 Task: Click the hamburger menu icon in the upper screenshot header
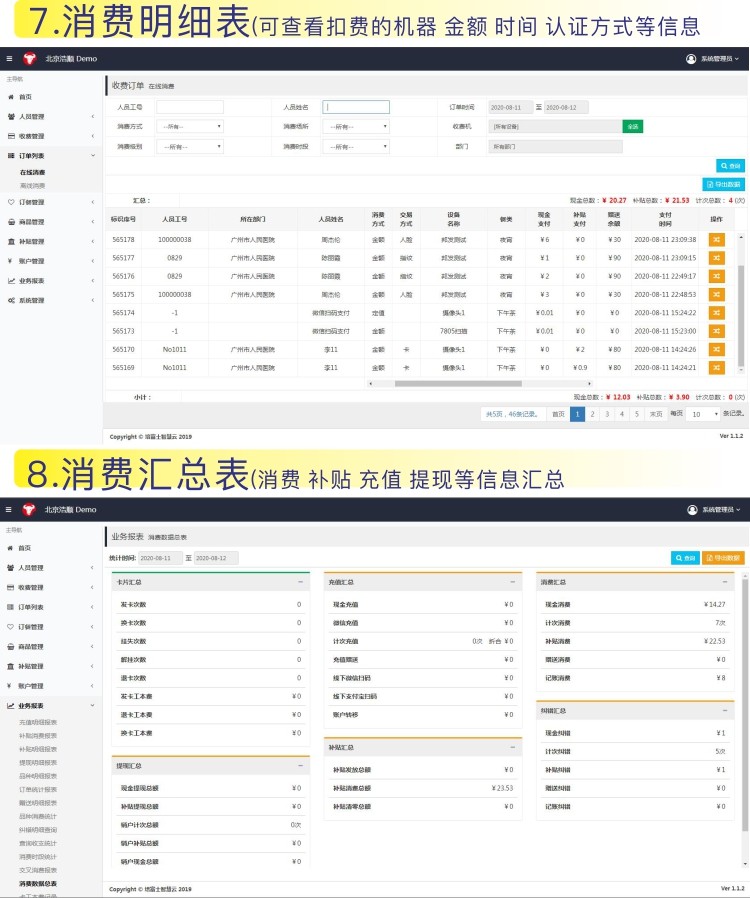click(9, 59)
